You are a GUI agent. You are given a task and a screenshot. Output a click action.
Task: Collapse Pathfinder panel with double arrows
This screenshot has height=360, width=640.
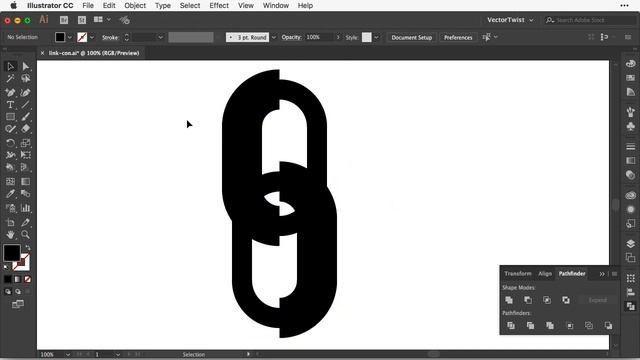(602, 274)
